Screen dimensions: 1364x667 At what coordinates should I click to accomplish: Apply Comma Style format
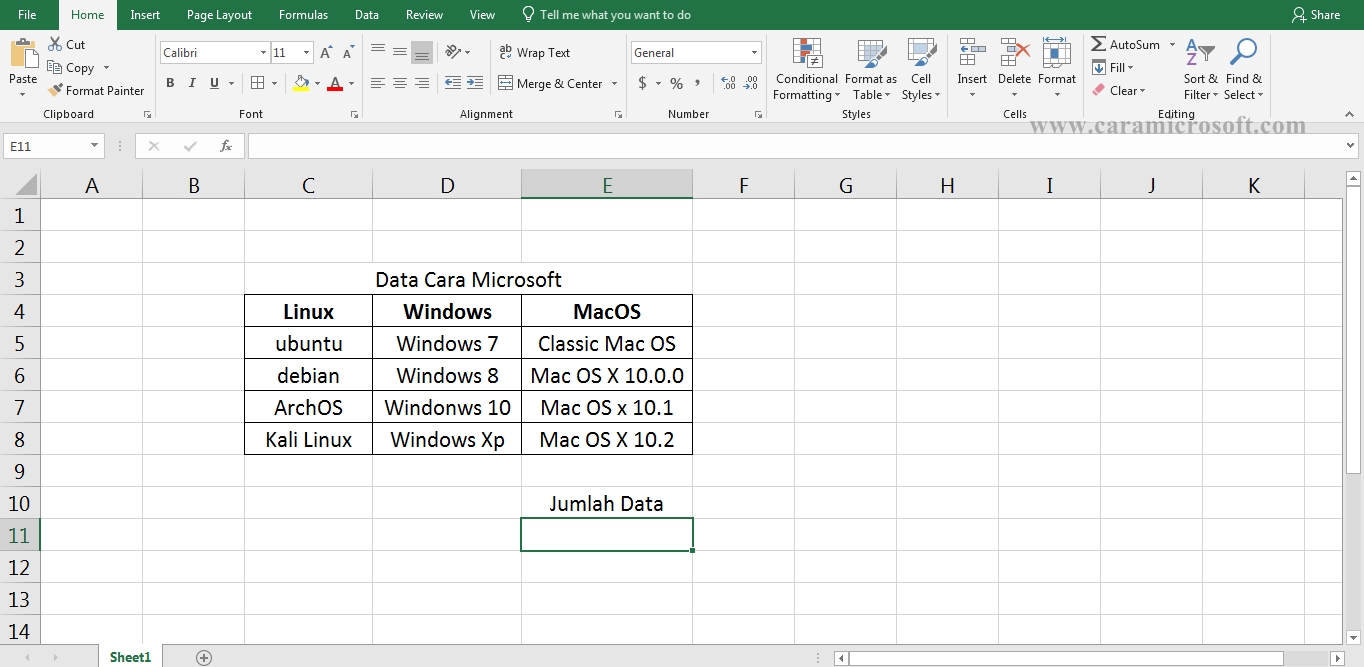click(x=697, y=83)
